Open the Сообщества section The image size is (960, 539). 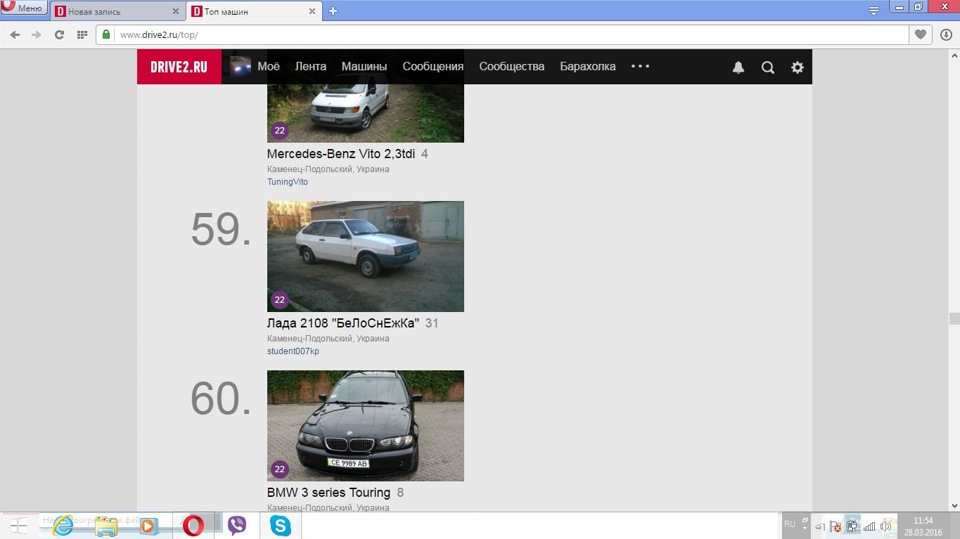(512, 66)
